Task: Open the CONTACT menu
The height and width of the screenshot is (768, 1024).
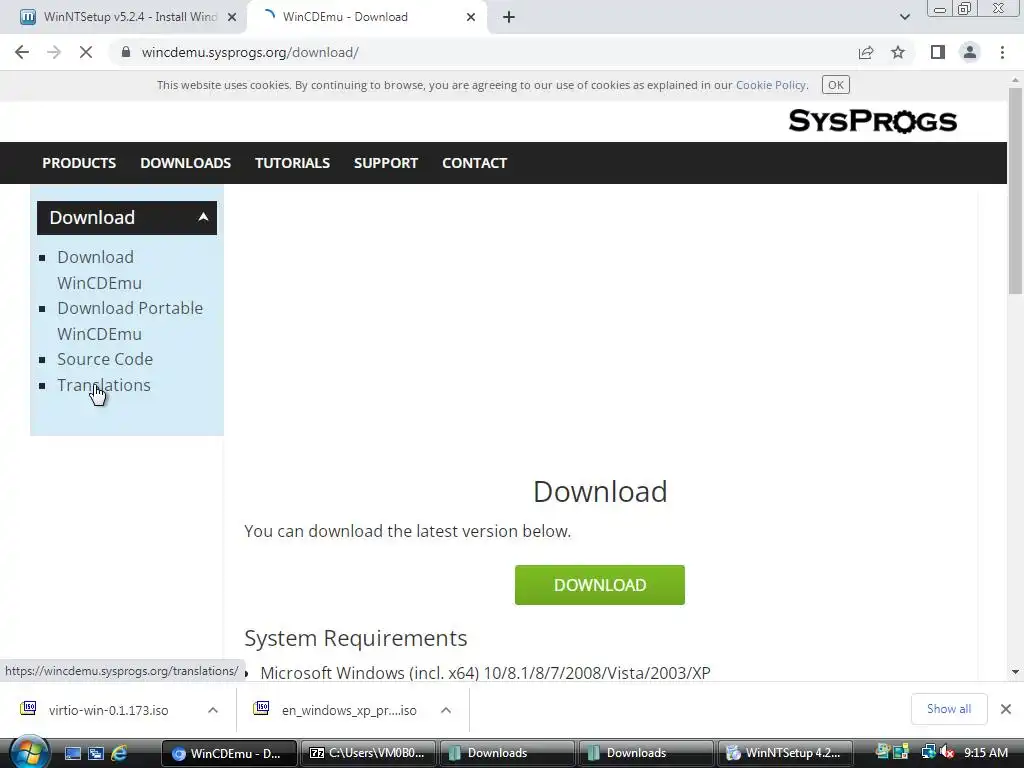Action: 475,163
